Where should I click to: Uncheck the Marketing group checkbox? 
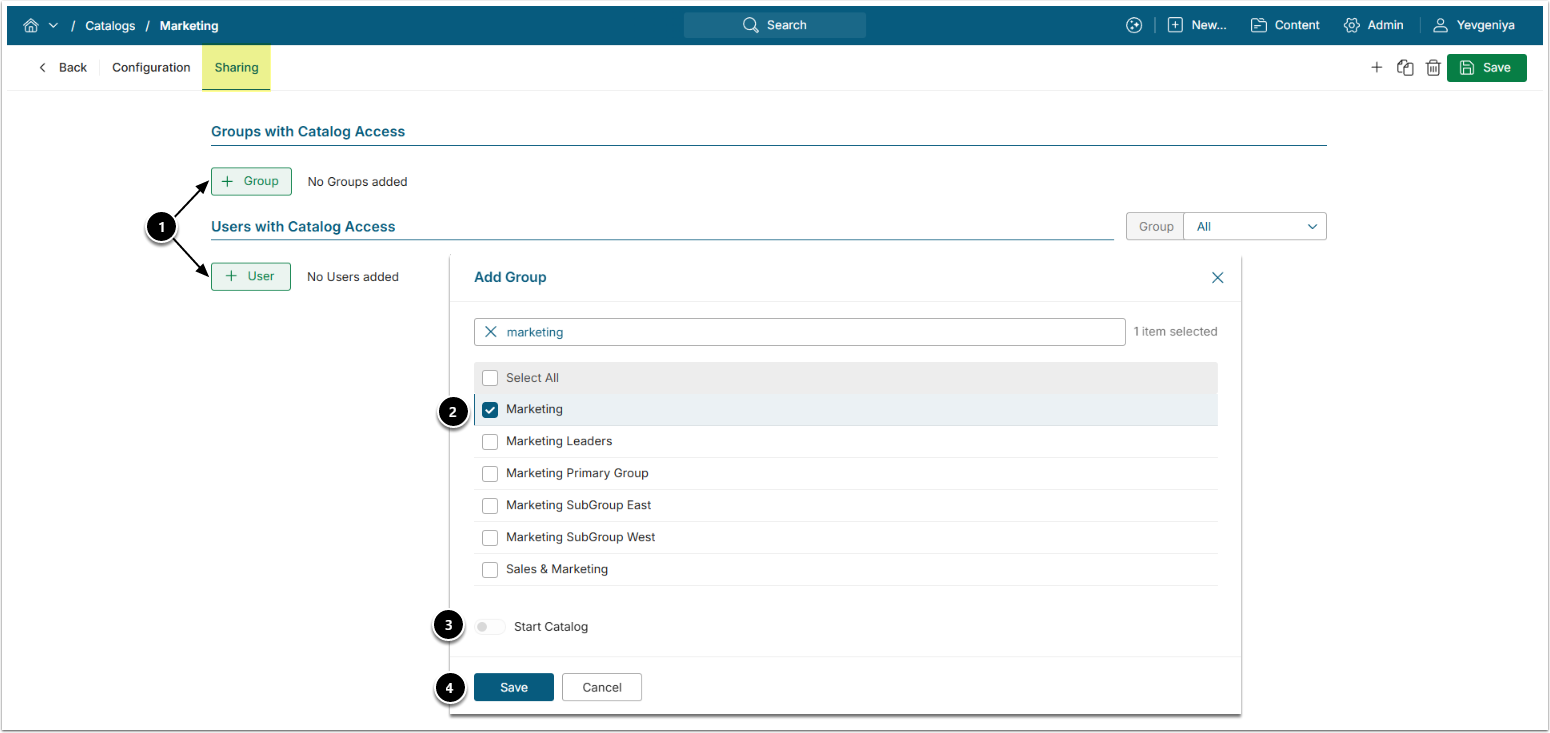(x=490, y=410)
